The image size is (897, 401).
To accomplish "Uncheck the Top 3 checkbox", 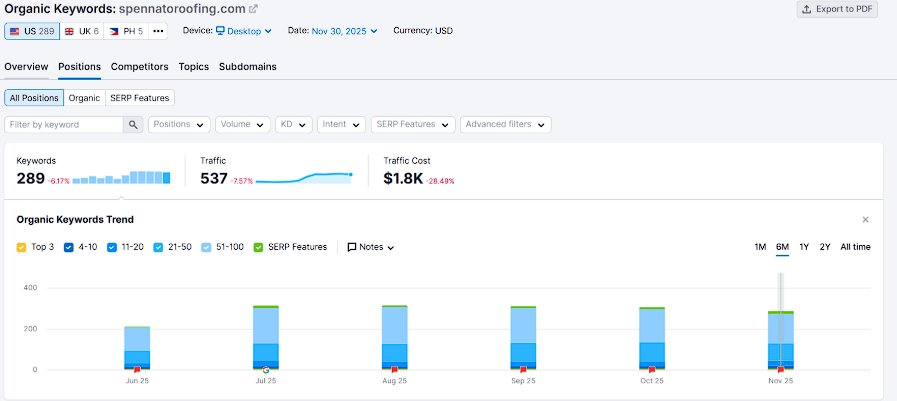I will click(21, 247).
